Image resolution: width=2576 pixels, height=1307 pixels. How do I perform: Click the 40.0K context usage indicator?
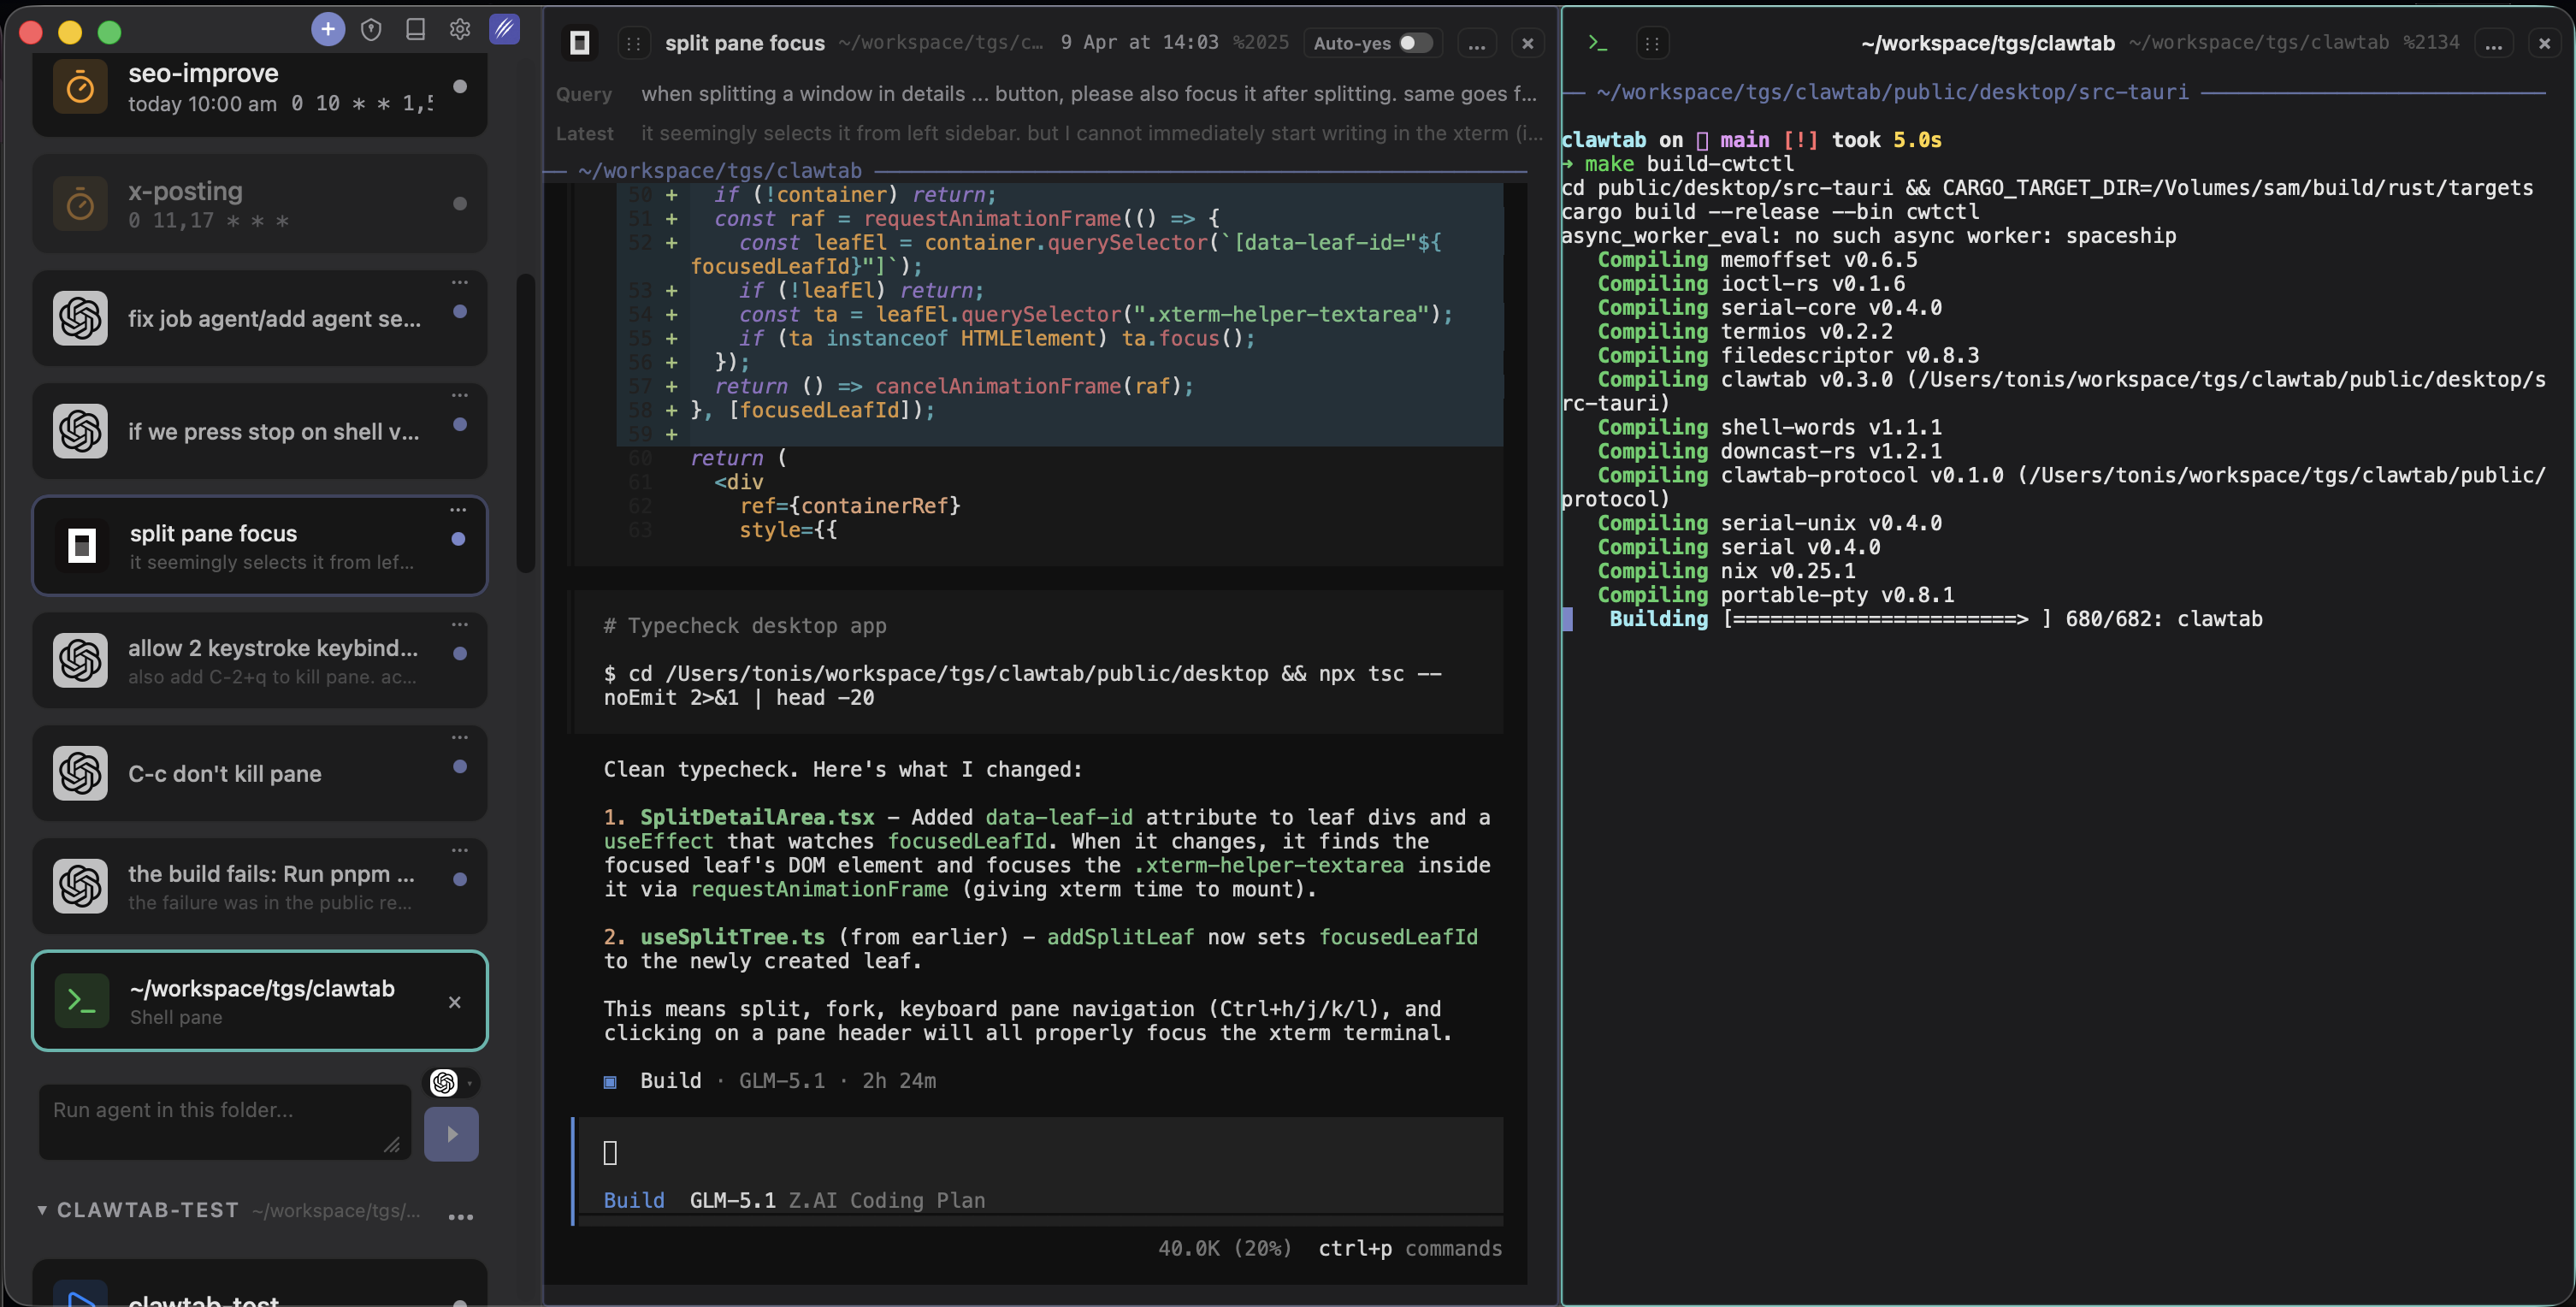click(1222, 1248)
